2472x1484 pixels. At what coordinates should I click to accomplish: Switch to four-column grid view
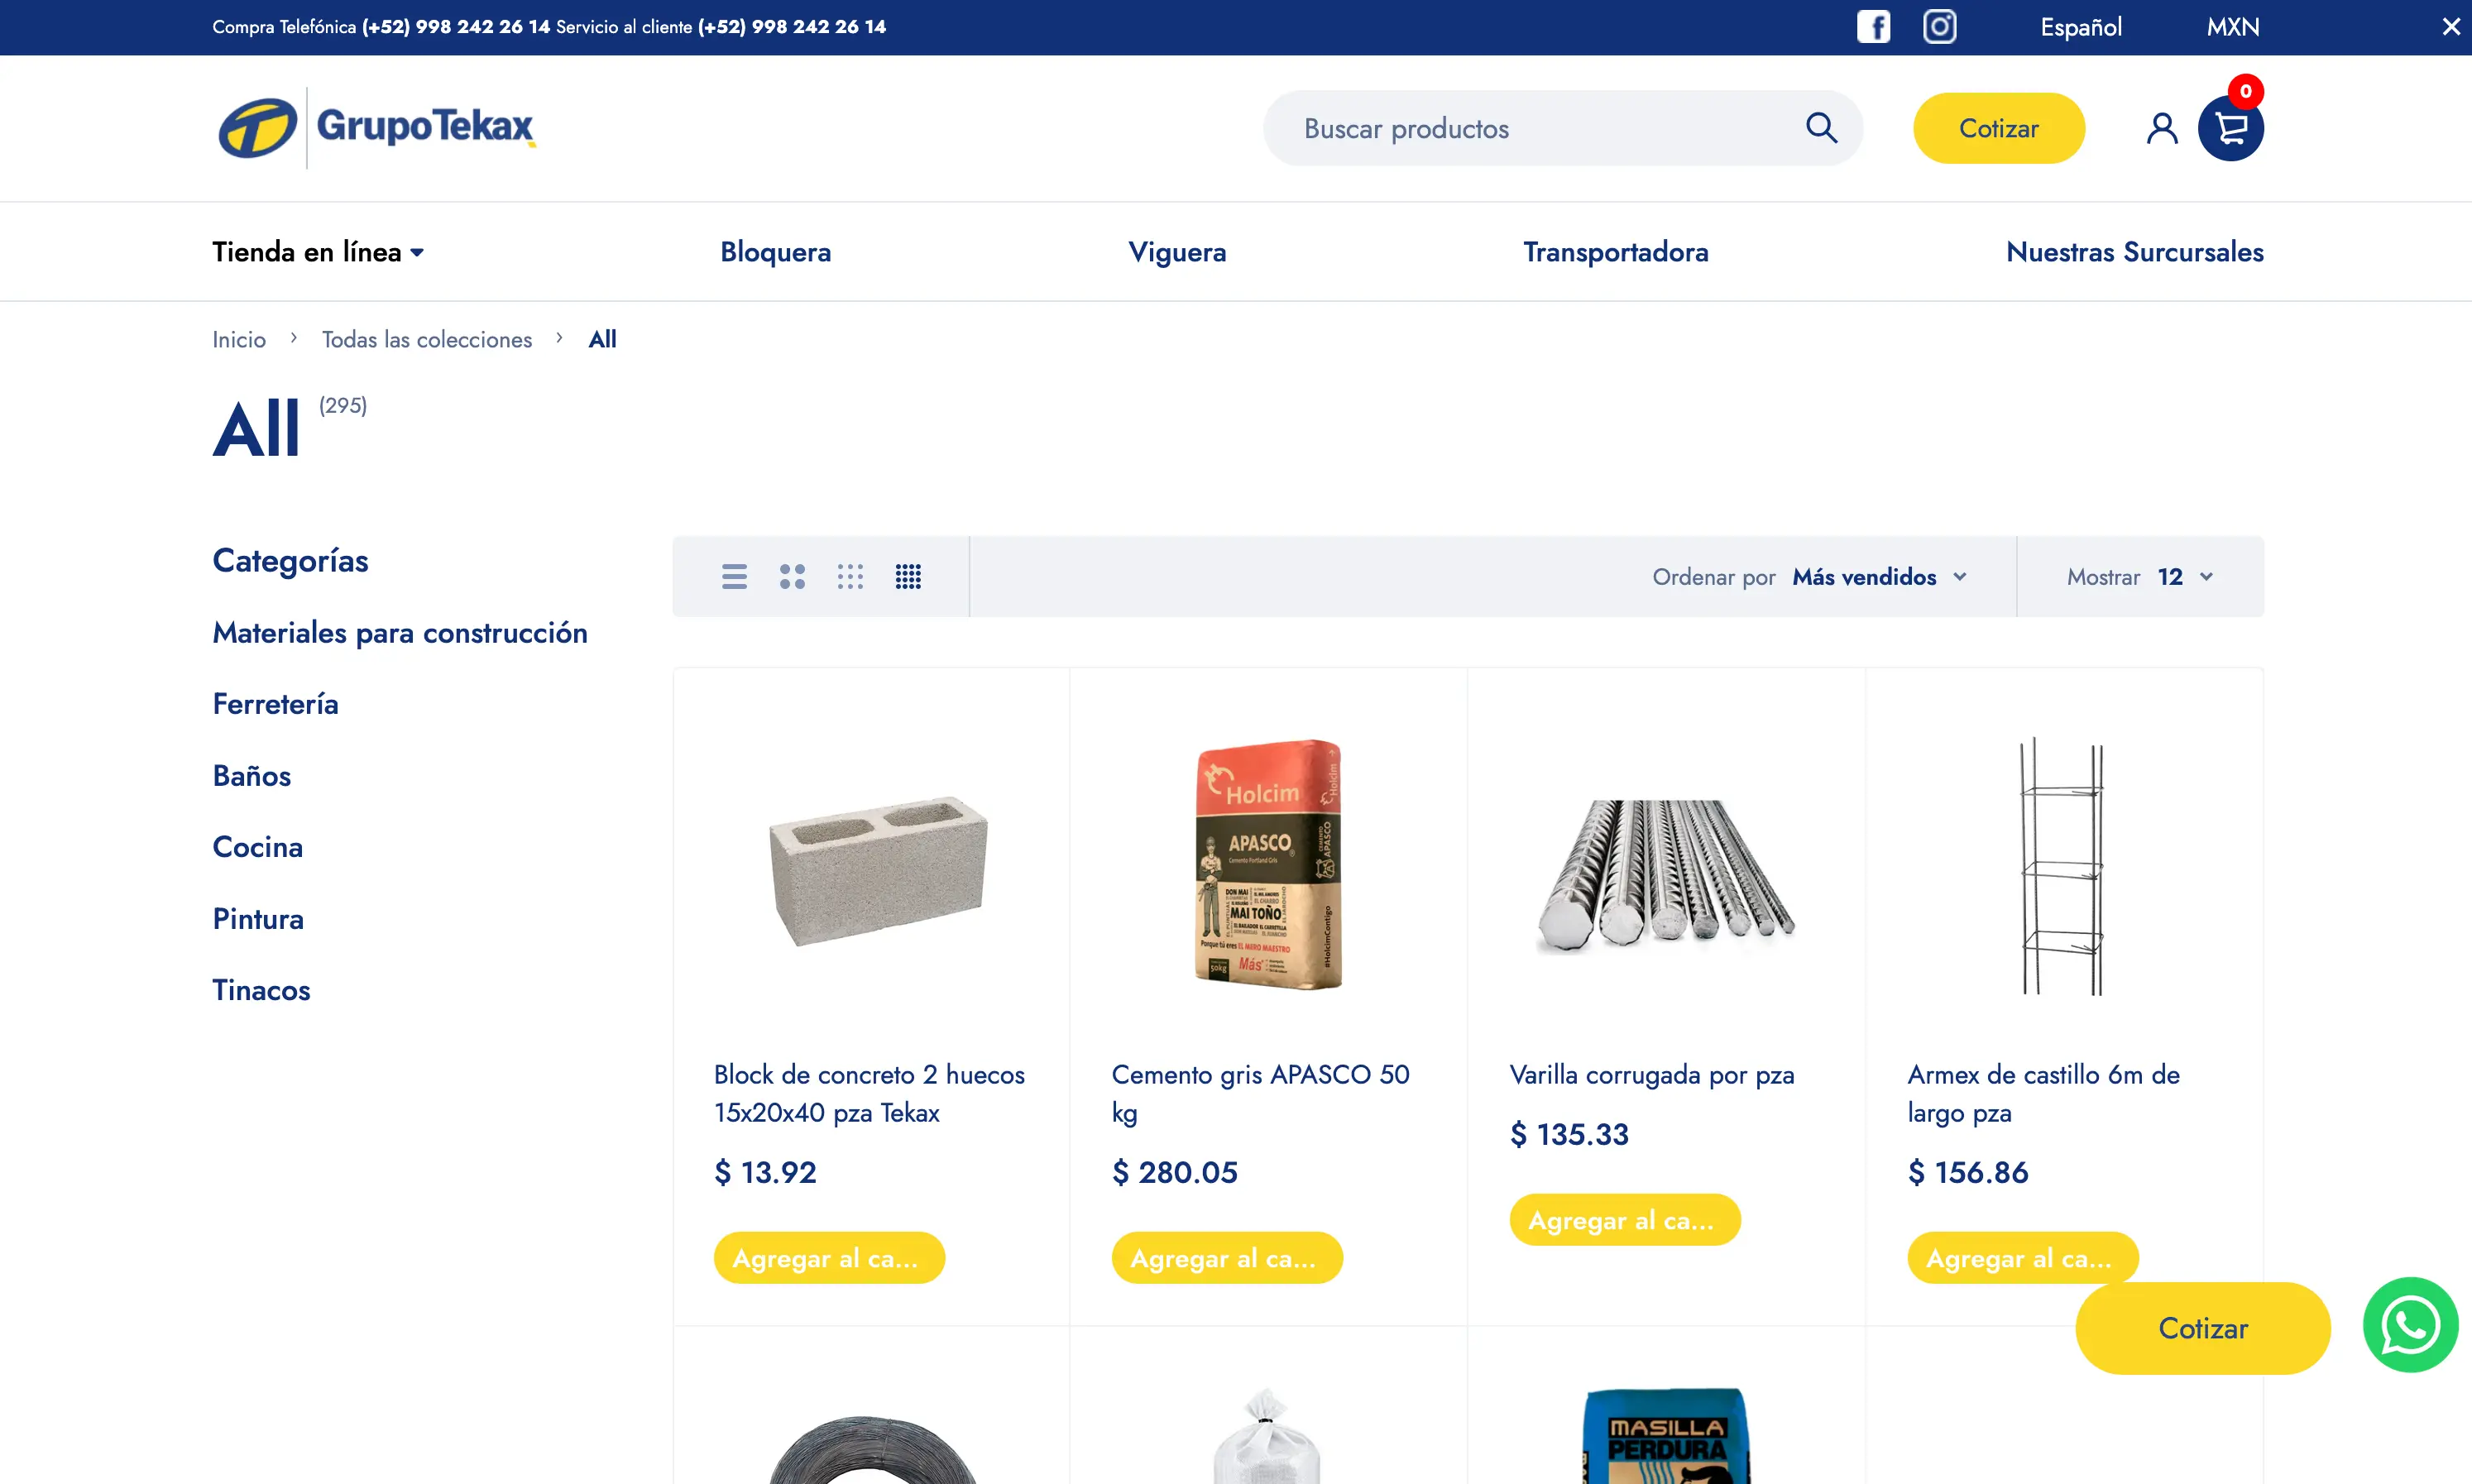coord(908,577)
